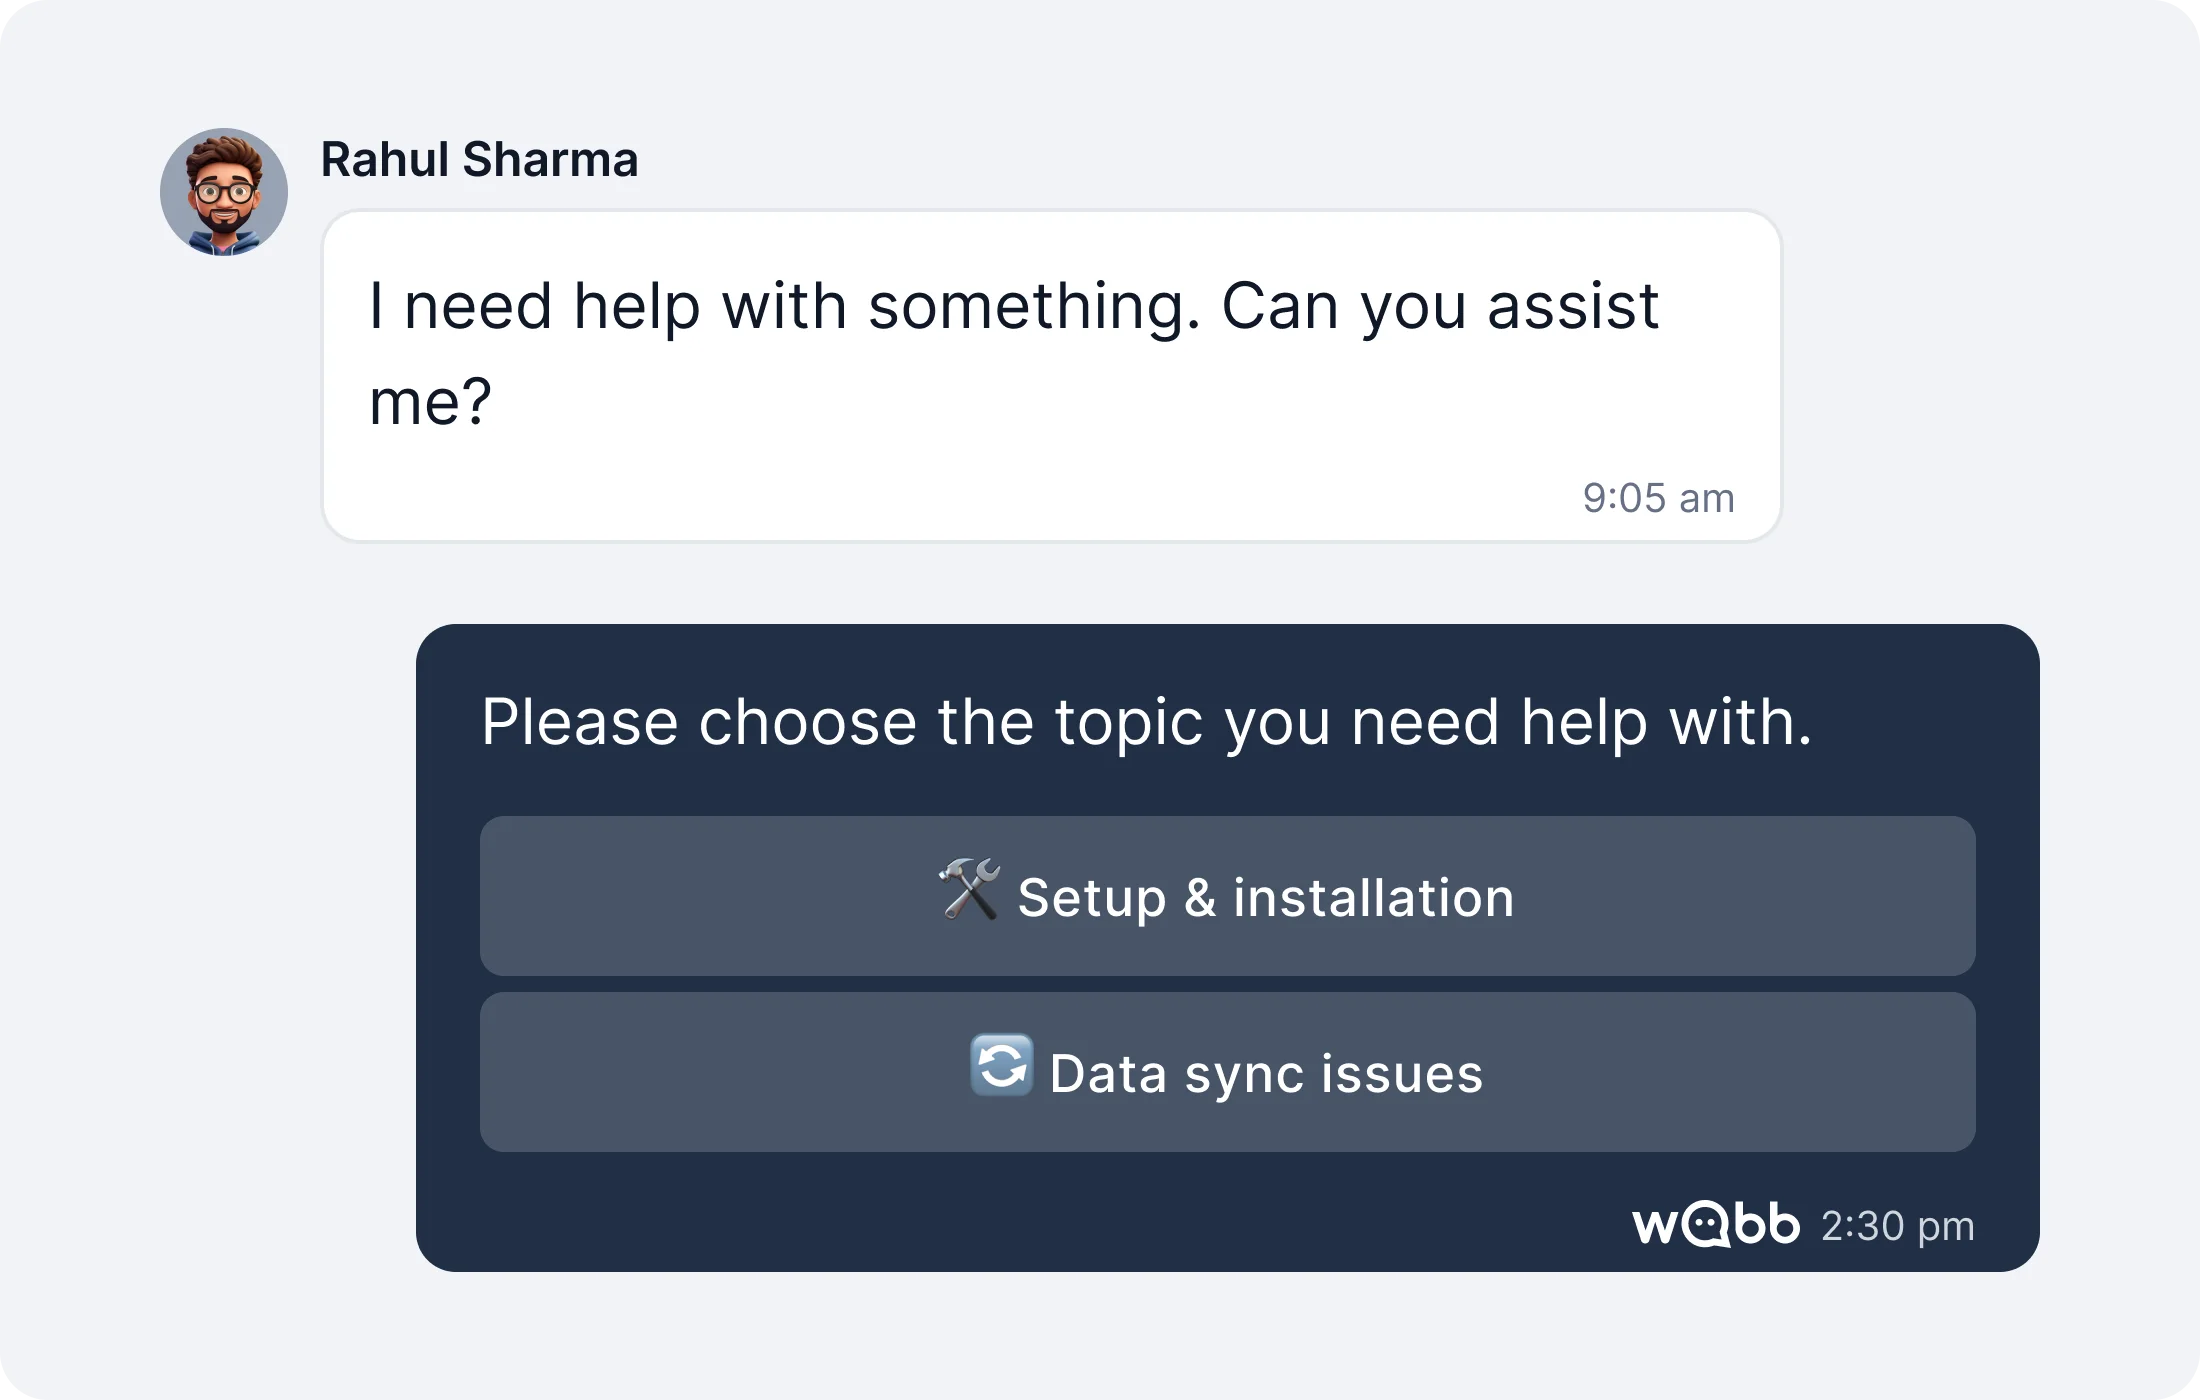Click the word "Setup" in first option
The image size is (2200, 1400).
tap(1091, 898)
